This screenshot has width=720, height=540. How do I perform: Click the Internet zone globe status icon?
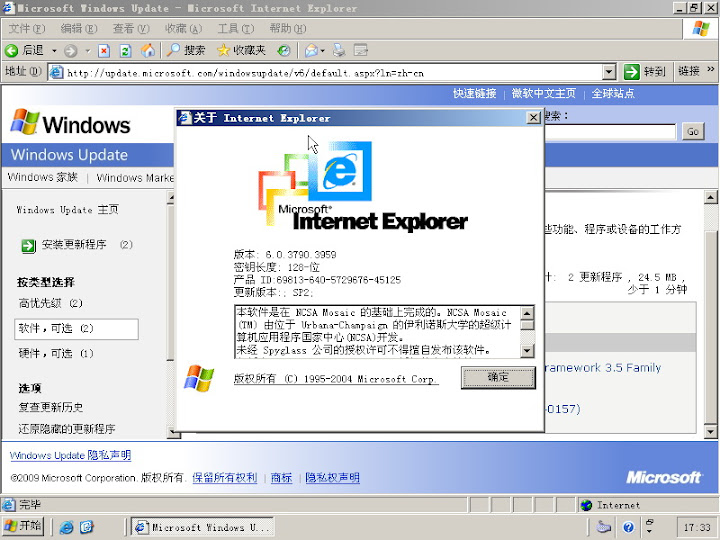pyautogui.click(x=586, y=505)
